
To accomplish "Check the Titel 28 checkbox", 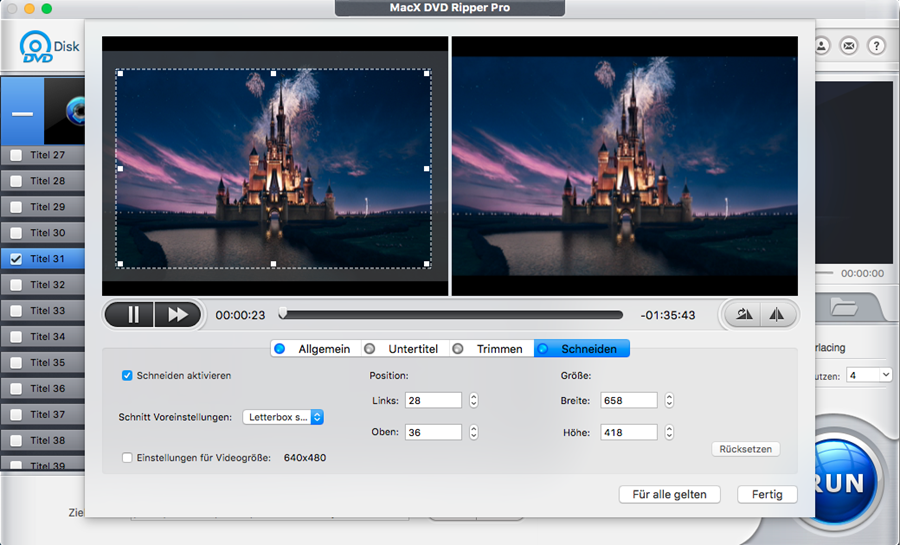I will [x=16, y=181].
